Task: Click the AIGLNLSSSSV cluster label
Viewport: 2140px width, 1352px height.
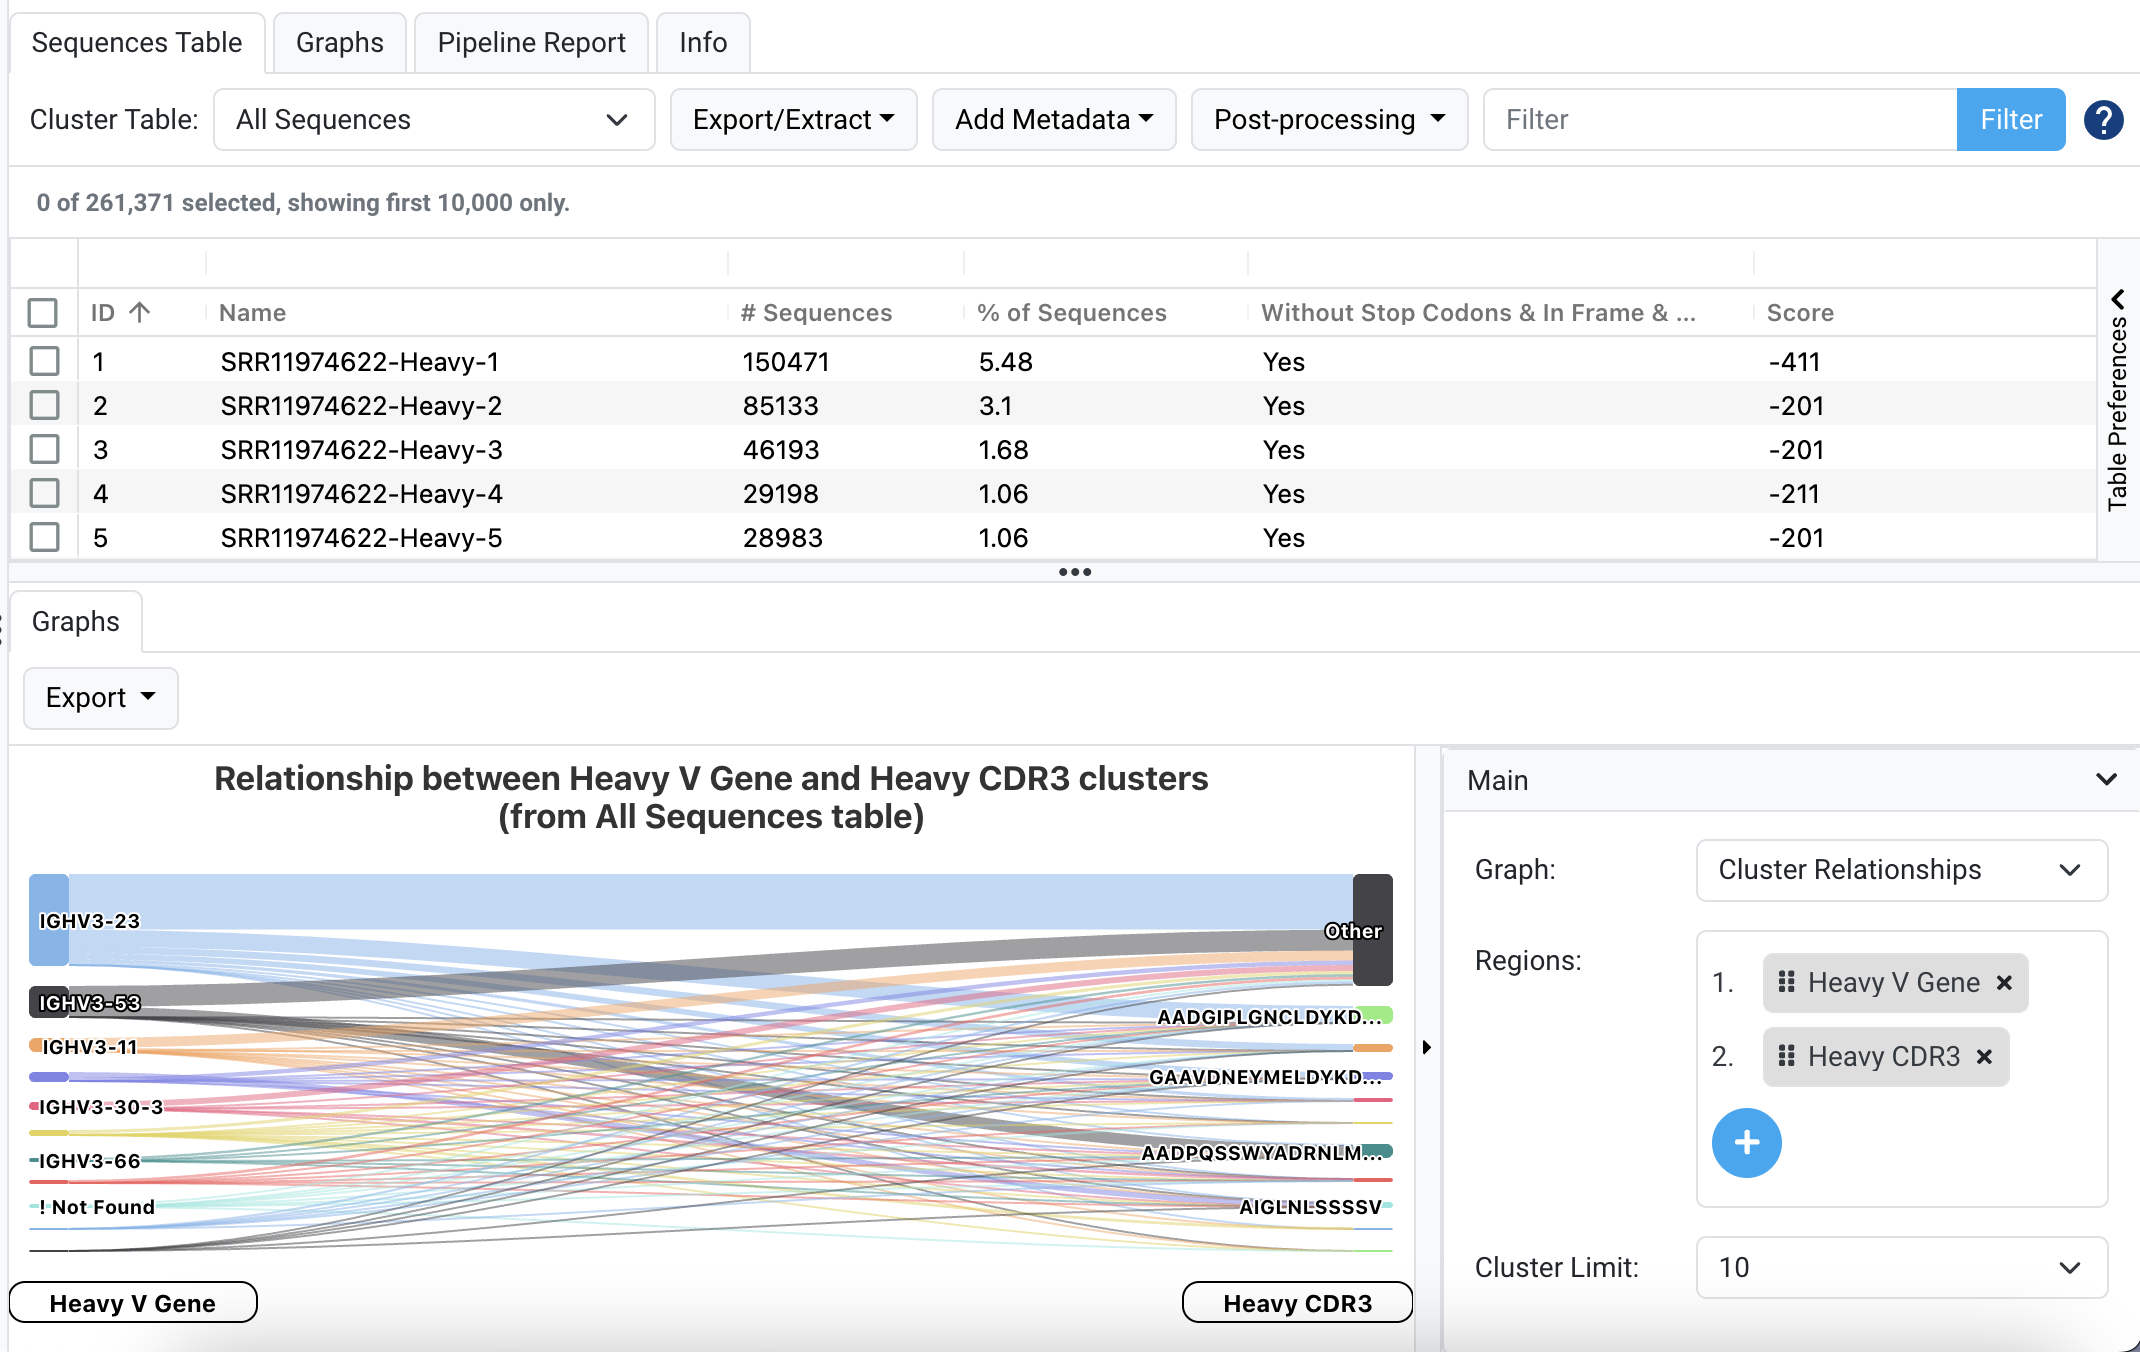Action: click(x=1310, y=1207)
